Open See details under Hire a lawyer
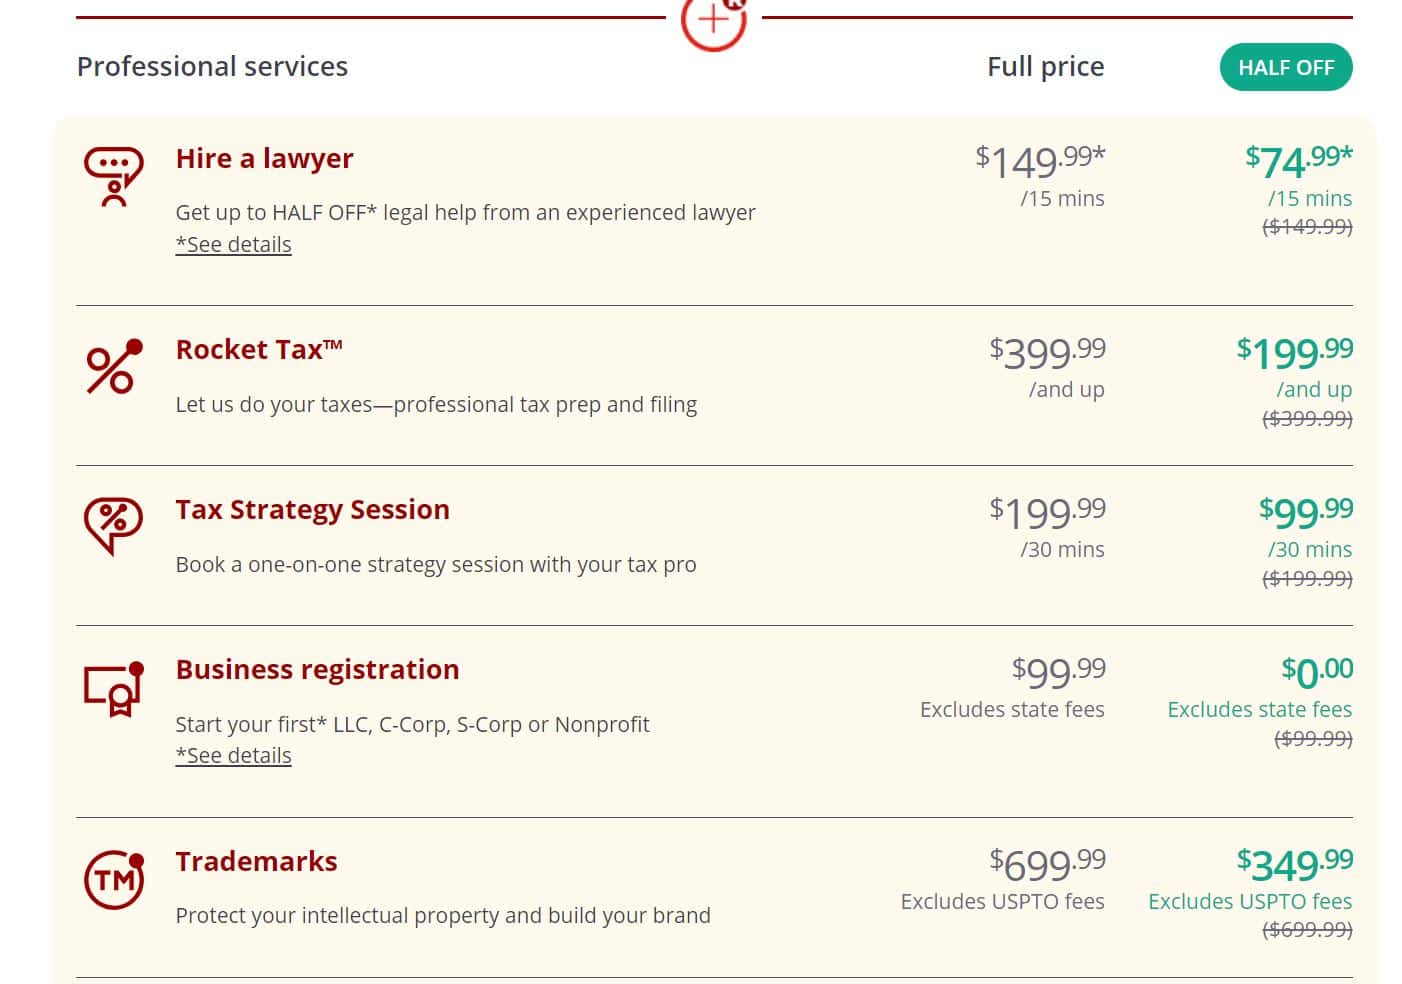 [x=233, y=244]
